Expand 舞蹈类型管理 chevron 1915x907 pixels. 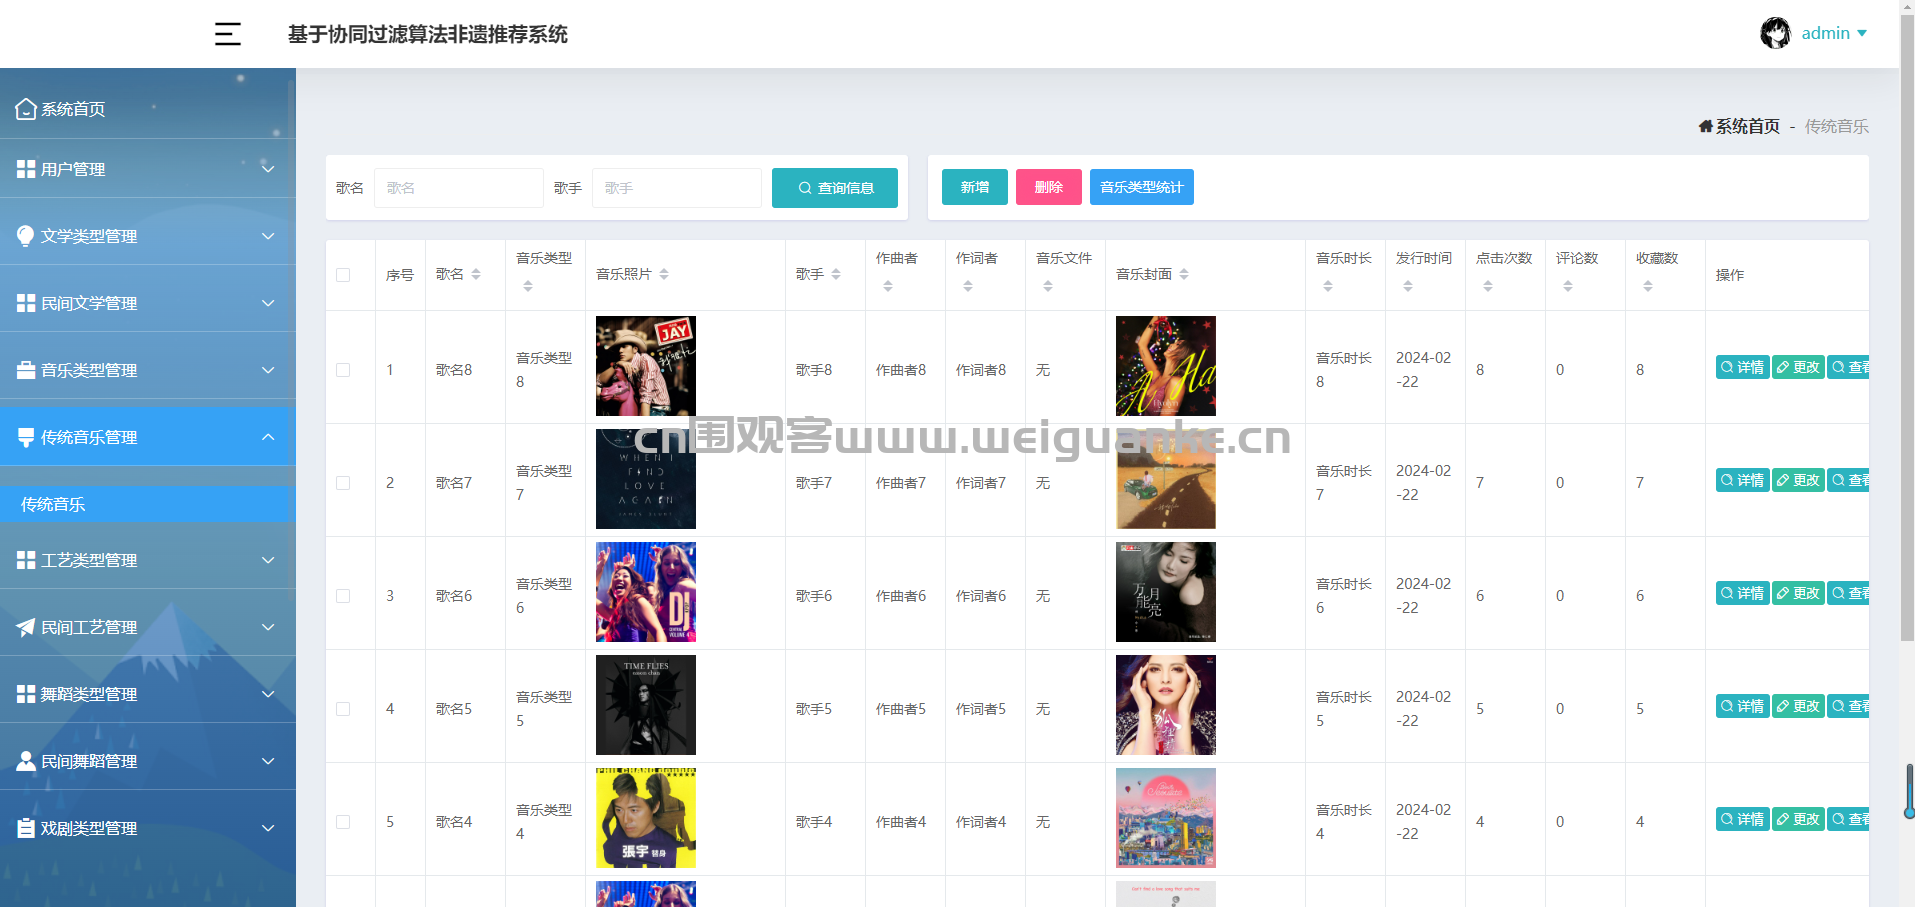(268, 694)
